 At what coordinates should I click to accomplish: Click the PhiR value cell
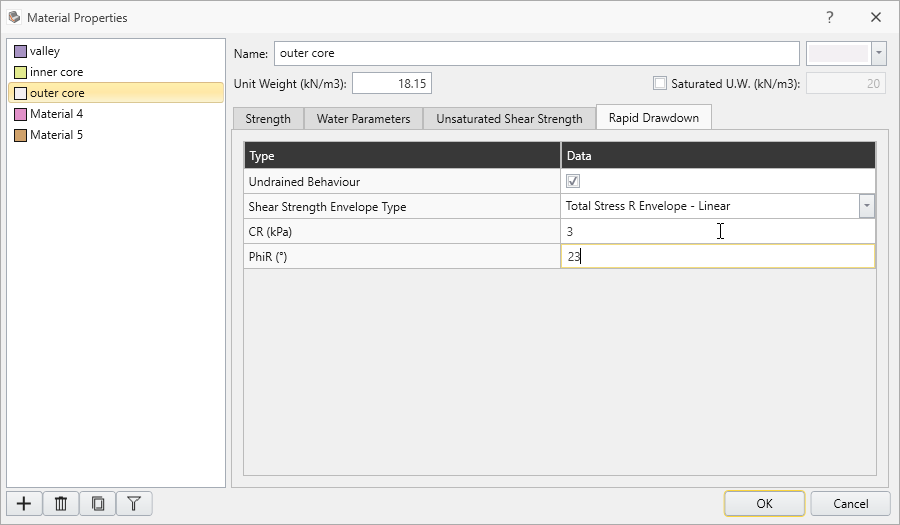[717, 256]
